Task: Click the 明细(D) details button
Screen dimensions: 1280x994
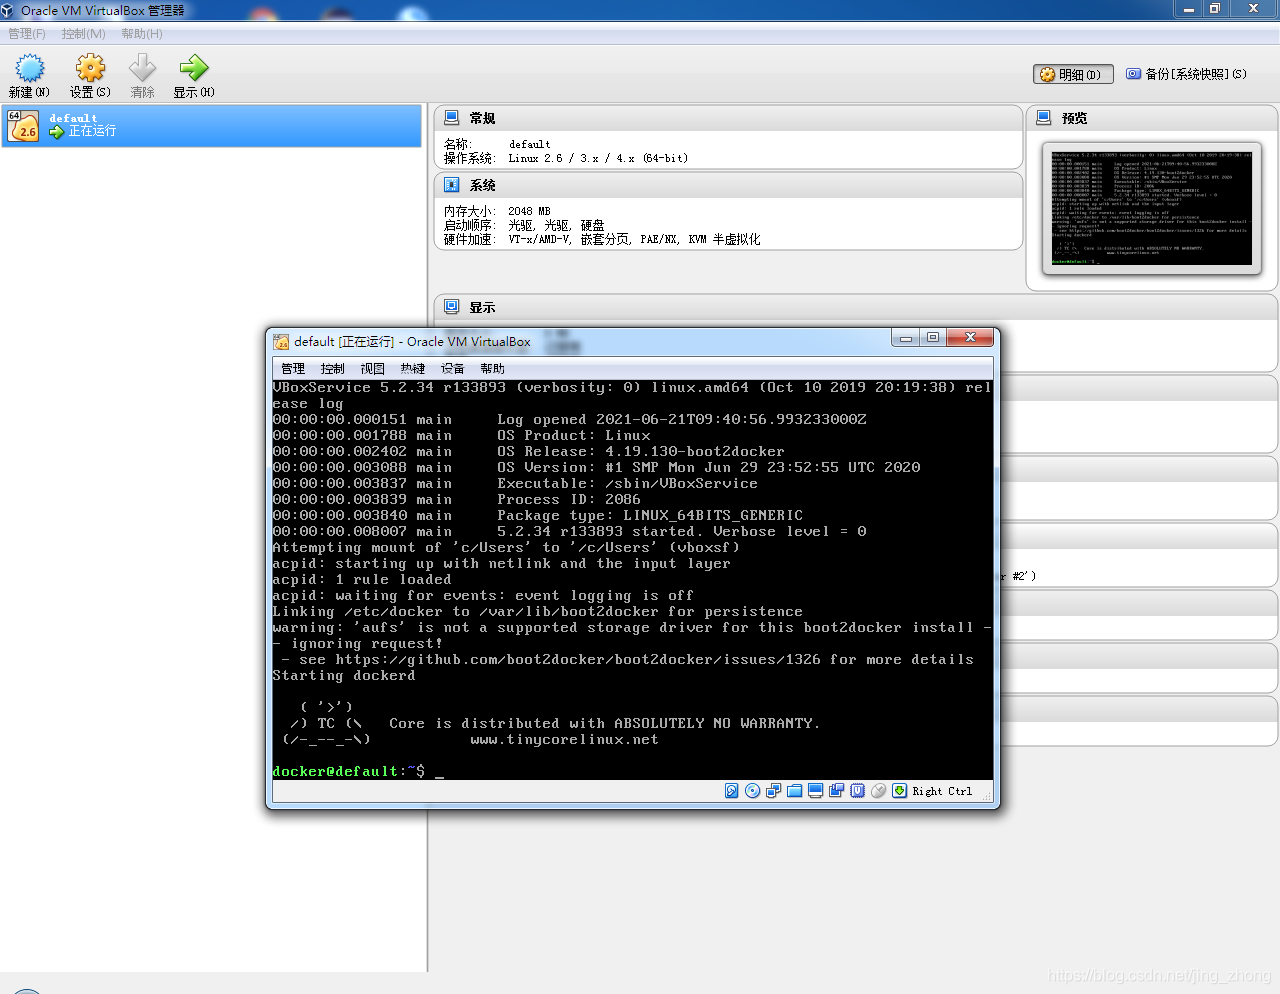Action: click(x=1072, y=74)
